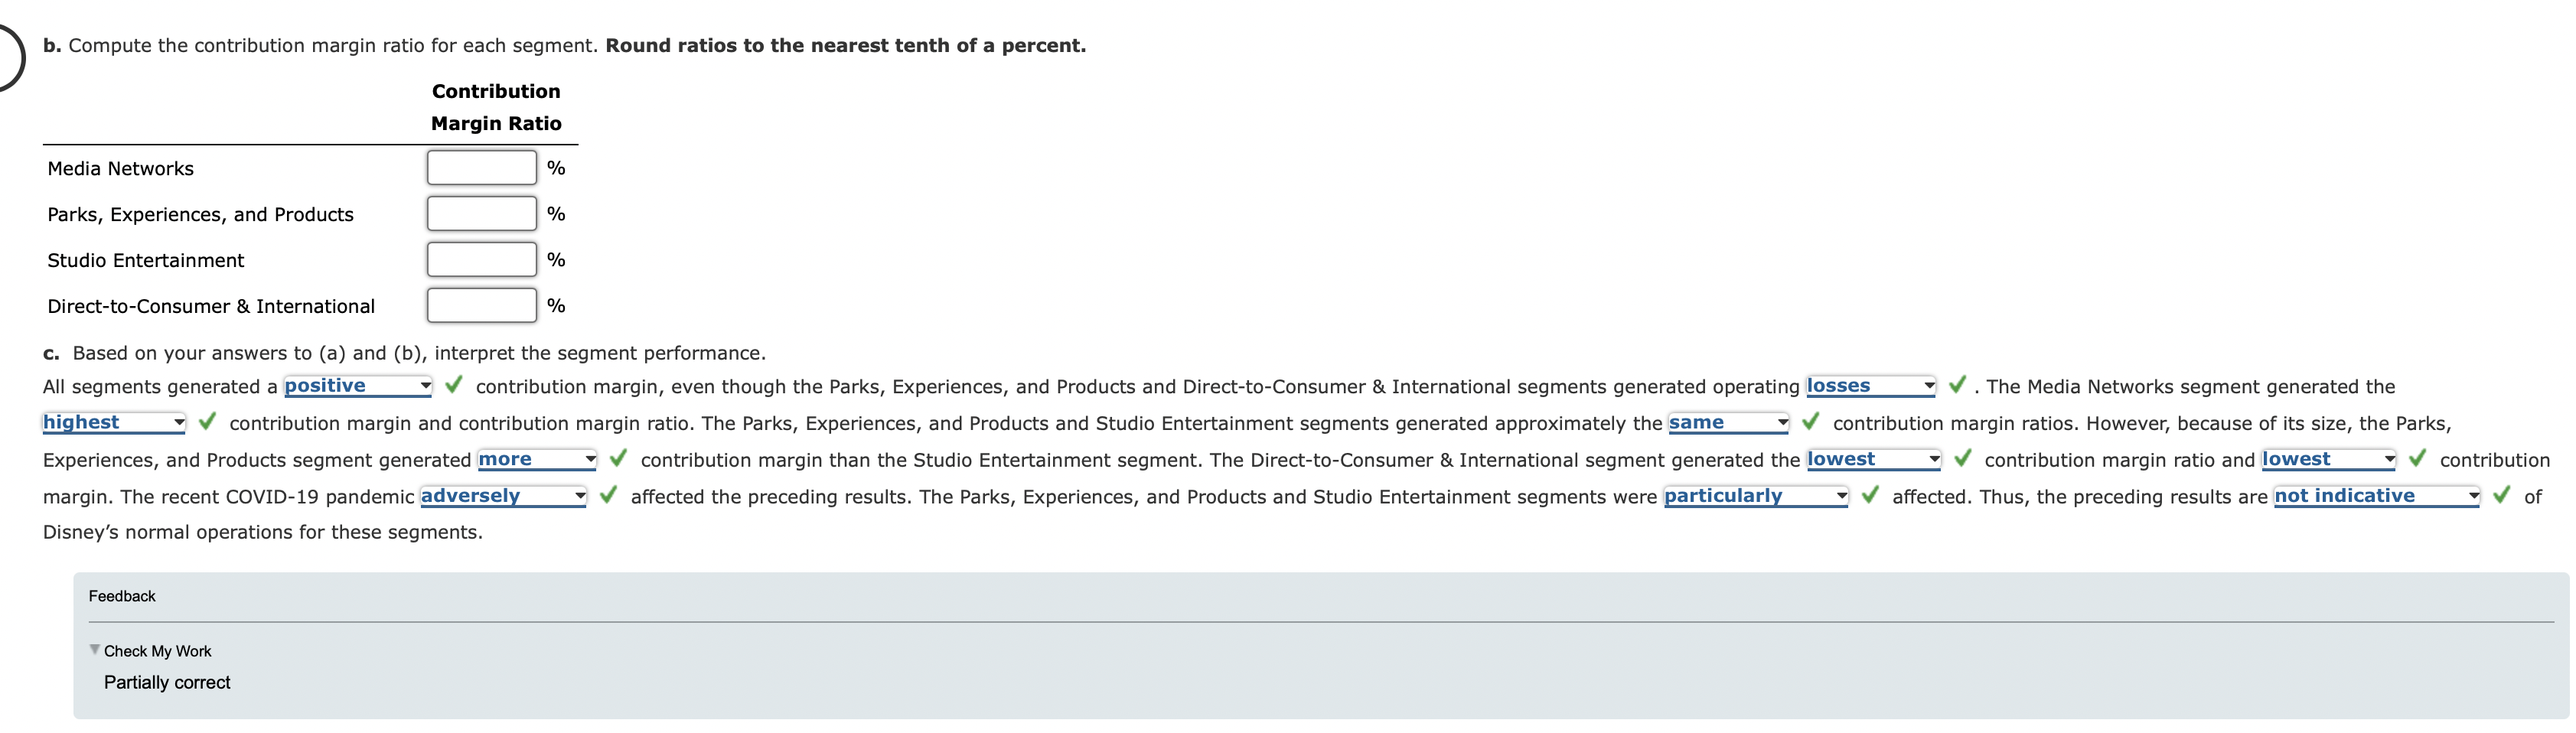Click the checkmark following the same dropdown

(x=1809, y=423)
